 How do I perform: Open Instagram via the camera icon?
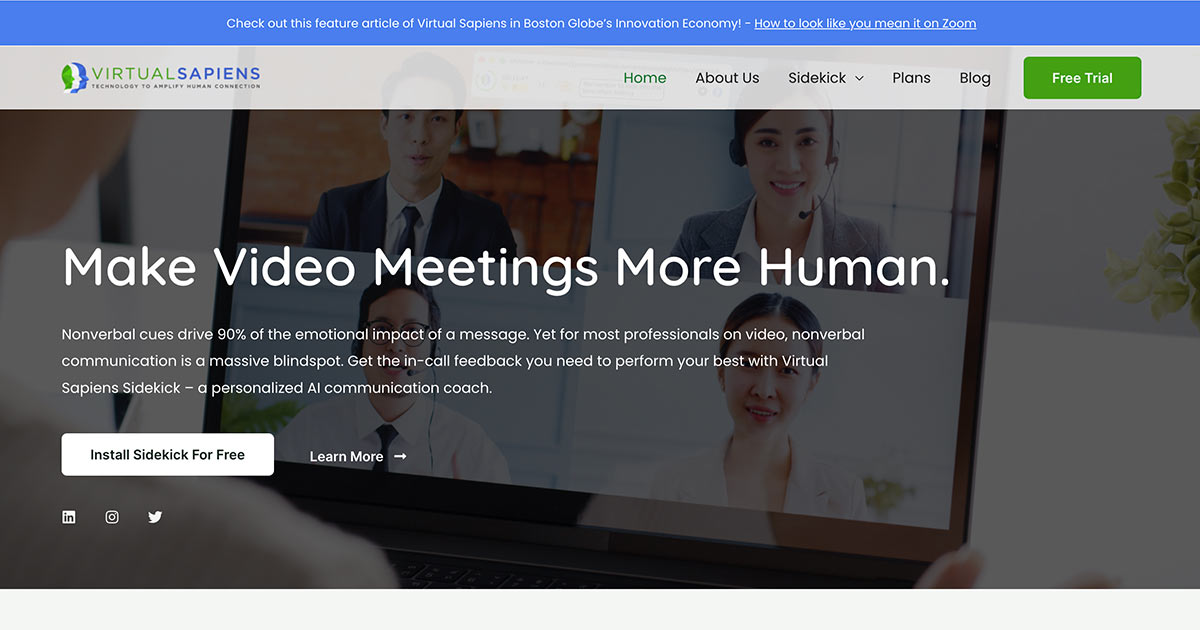[x=111, y=516]
